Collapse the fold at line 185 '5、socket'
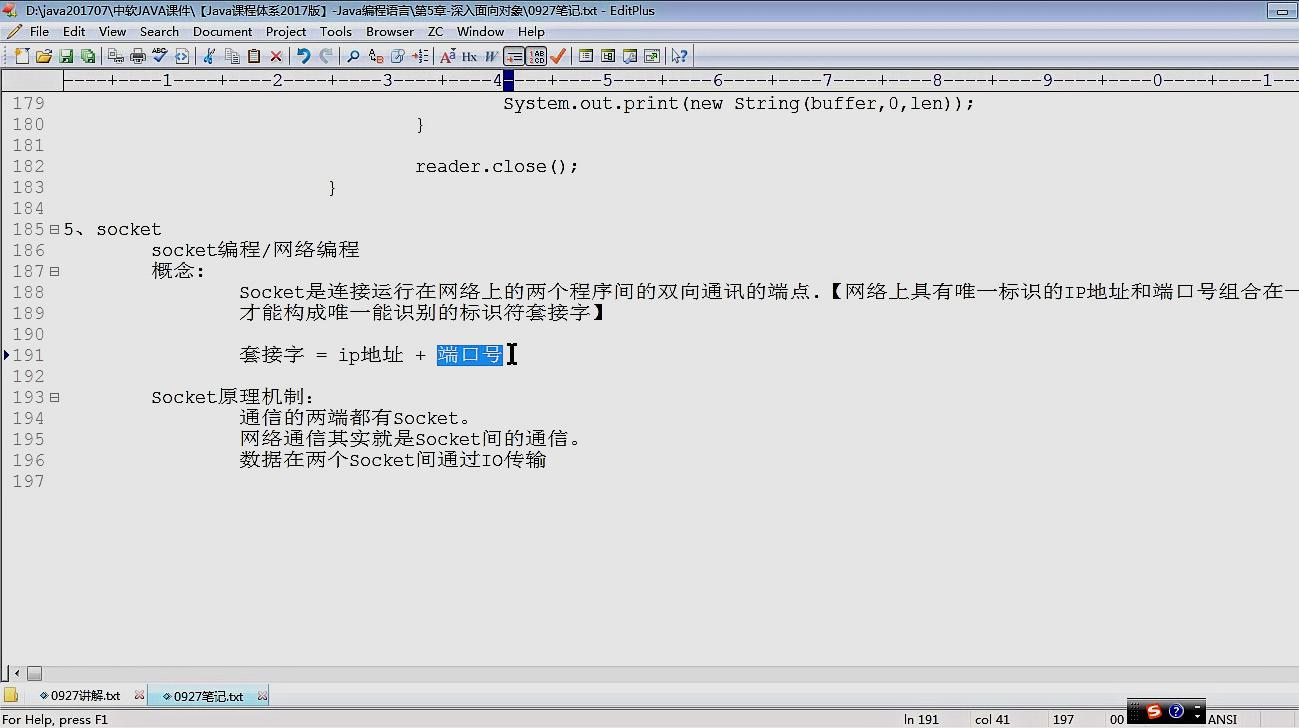This screenshot has width=1299, height=728. point(52,229)
